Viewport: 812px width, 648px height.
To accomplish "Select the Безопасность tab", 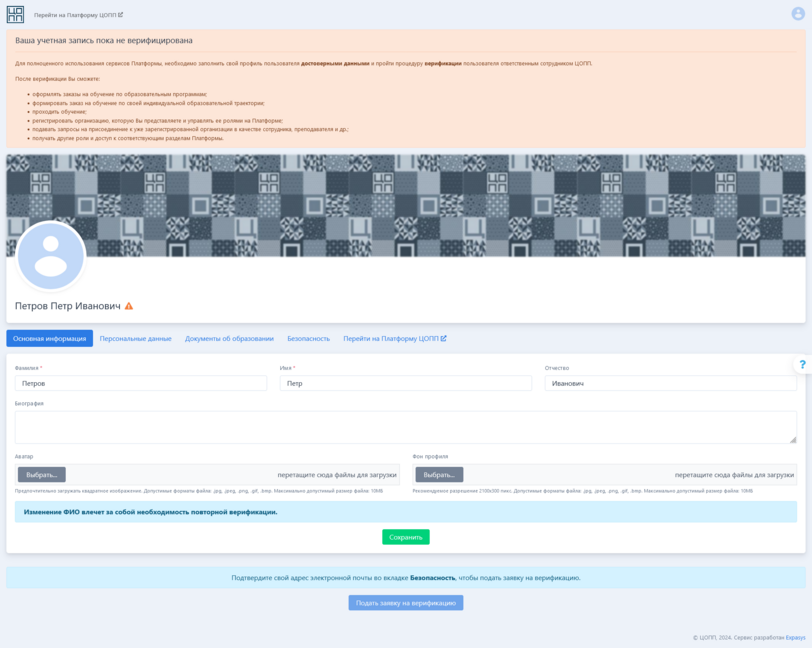I will 308,339.
